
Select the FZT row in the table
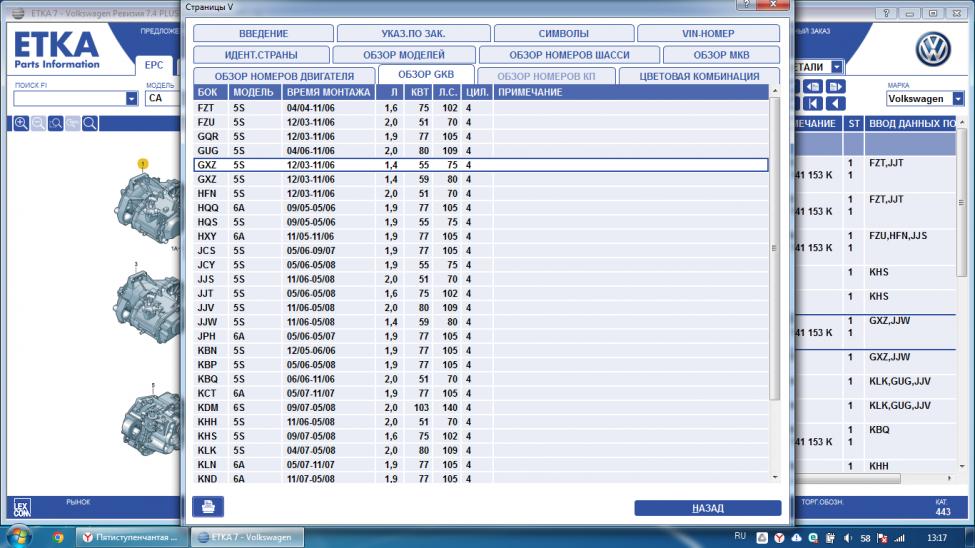(481, 108)
